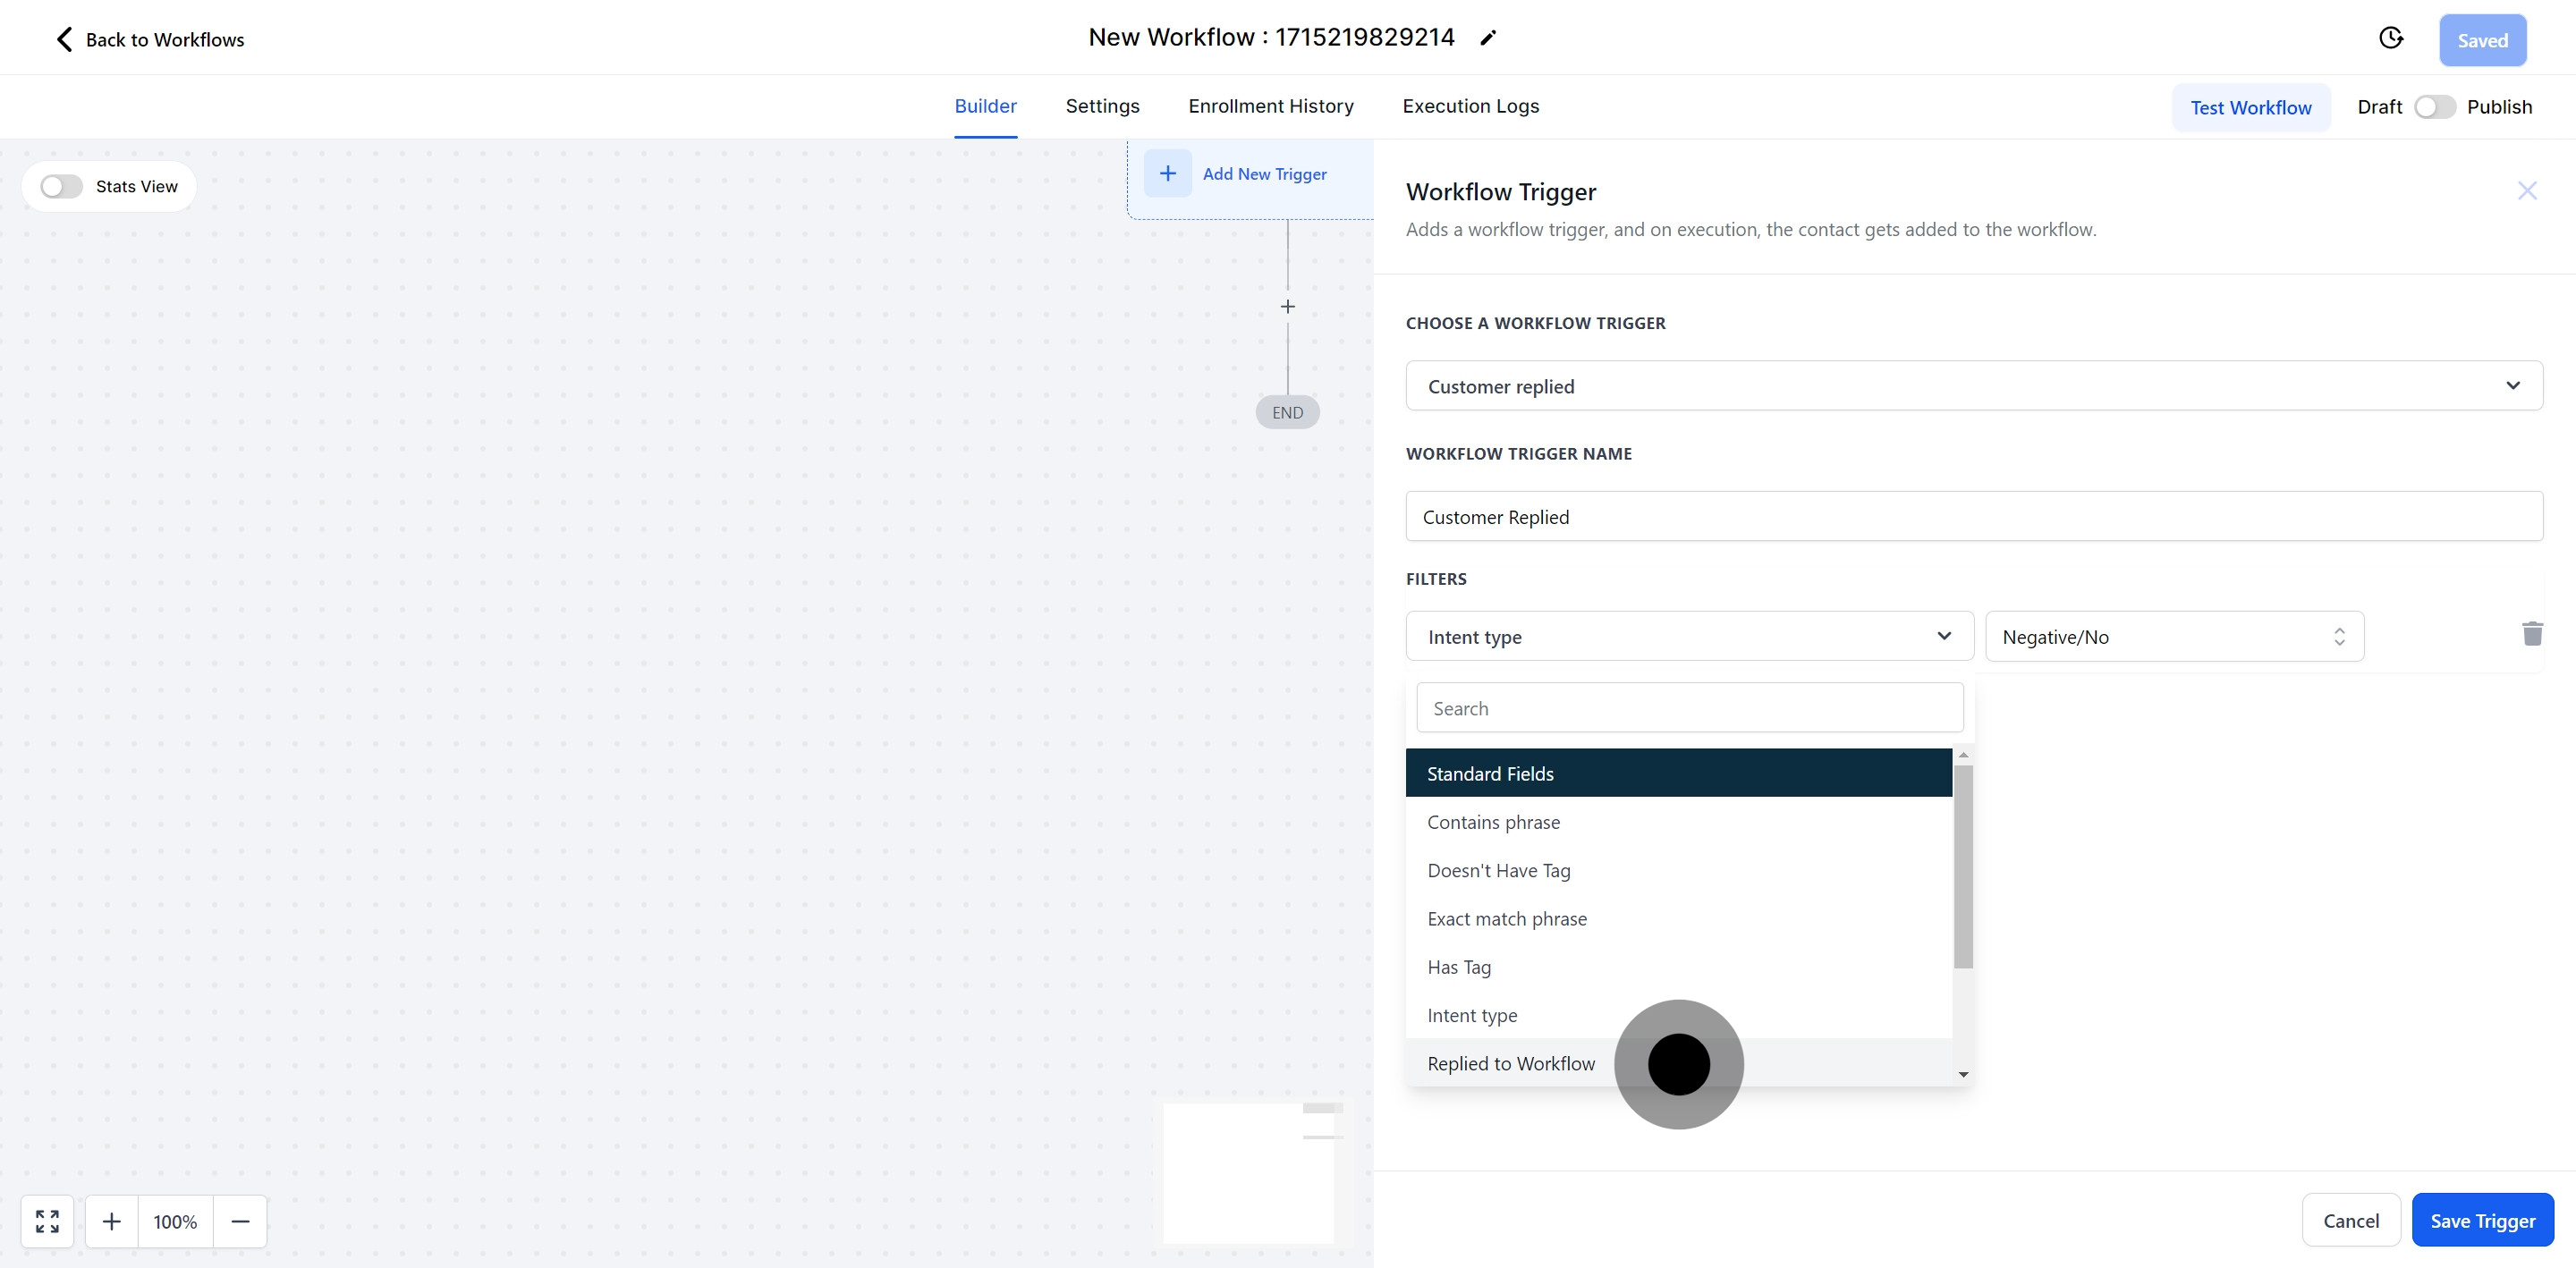The width and height of the screenshot is (2576, 1268).
Task: Delete the filter with trash icon
Action: point(2532,634)
